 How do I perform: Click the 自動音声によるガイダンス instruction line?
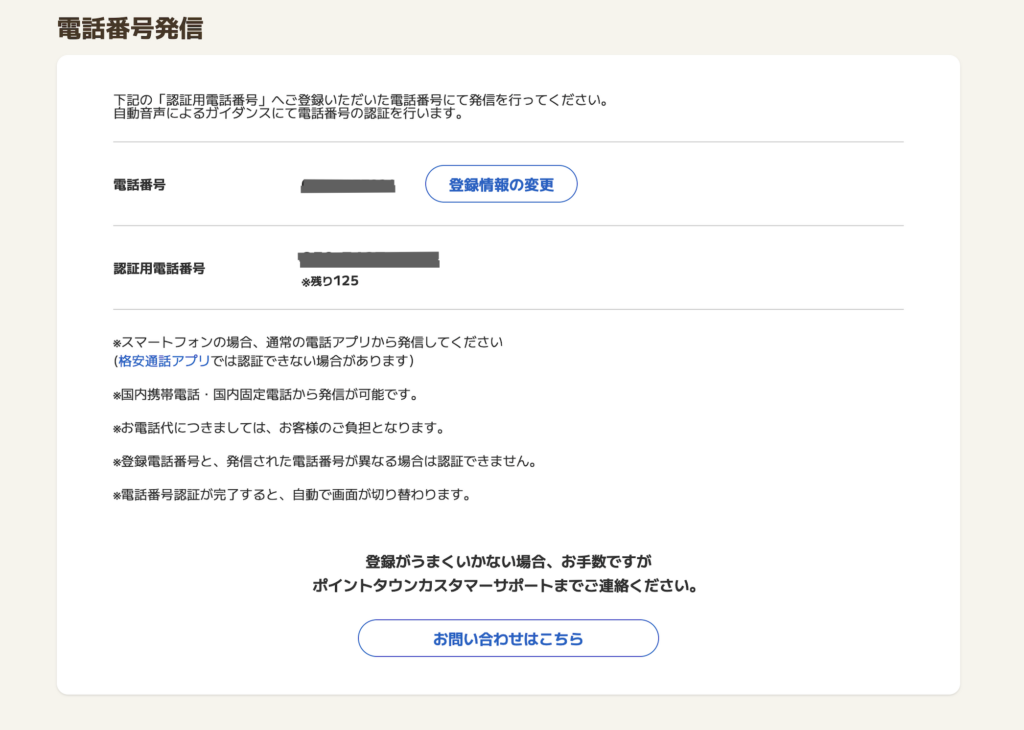[x=288, y=114]
